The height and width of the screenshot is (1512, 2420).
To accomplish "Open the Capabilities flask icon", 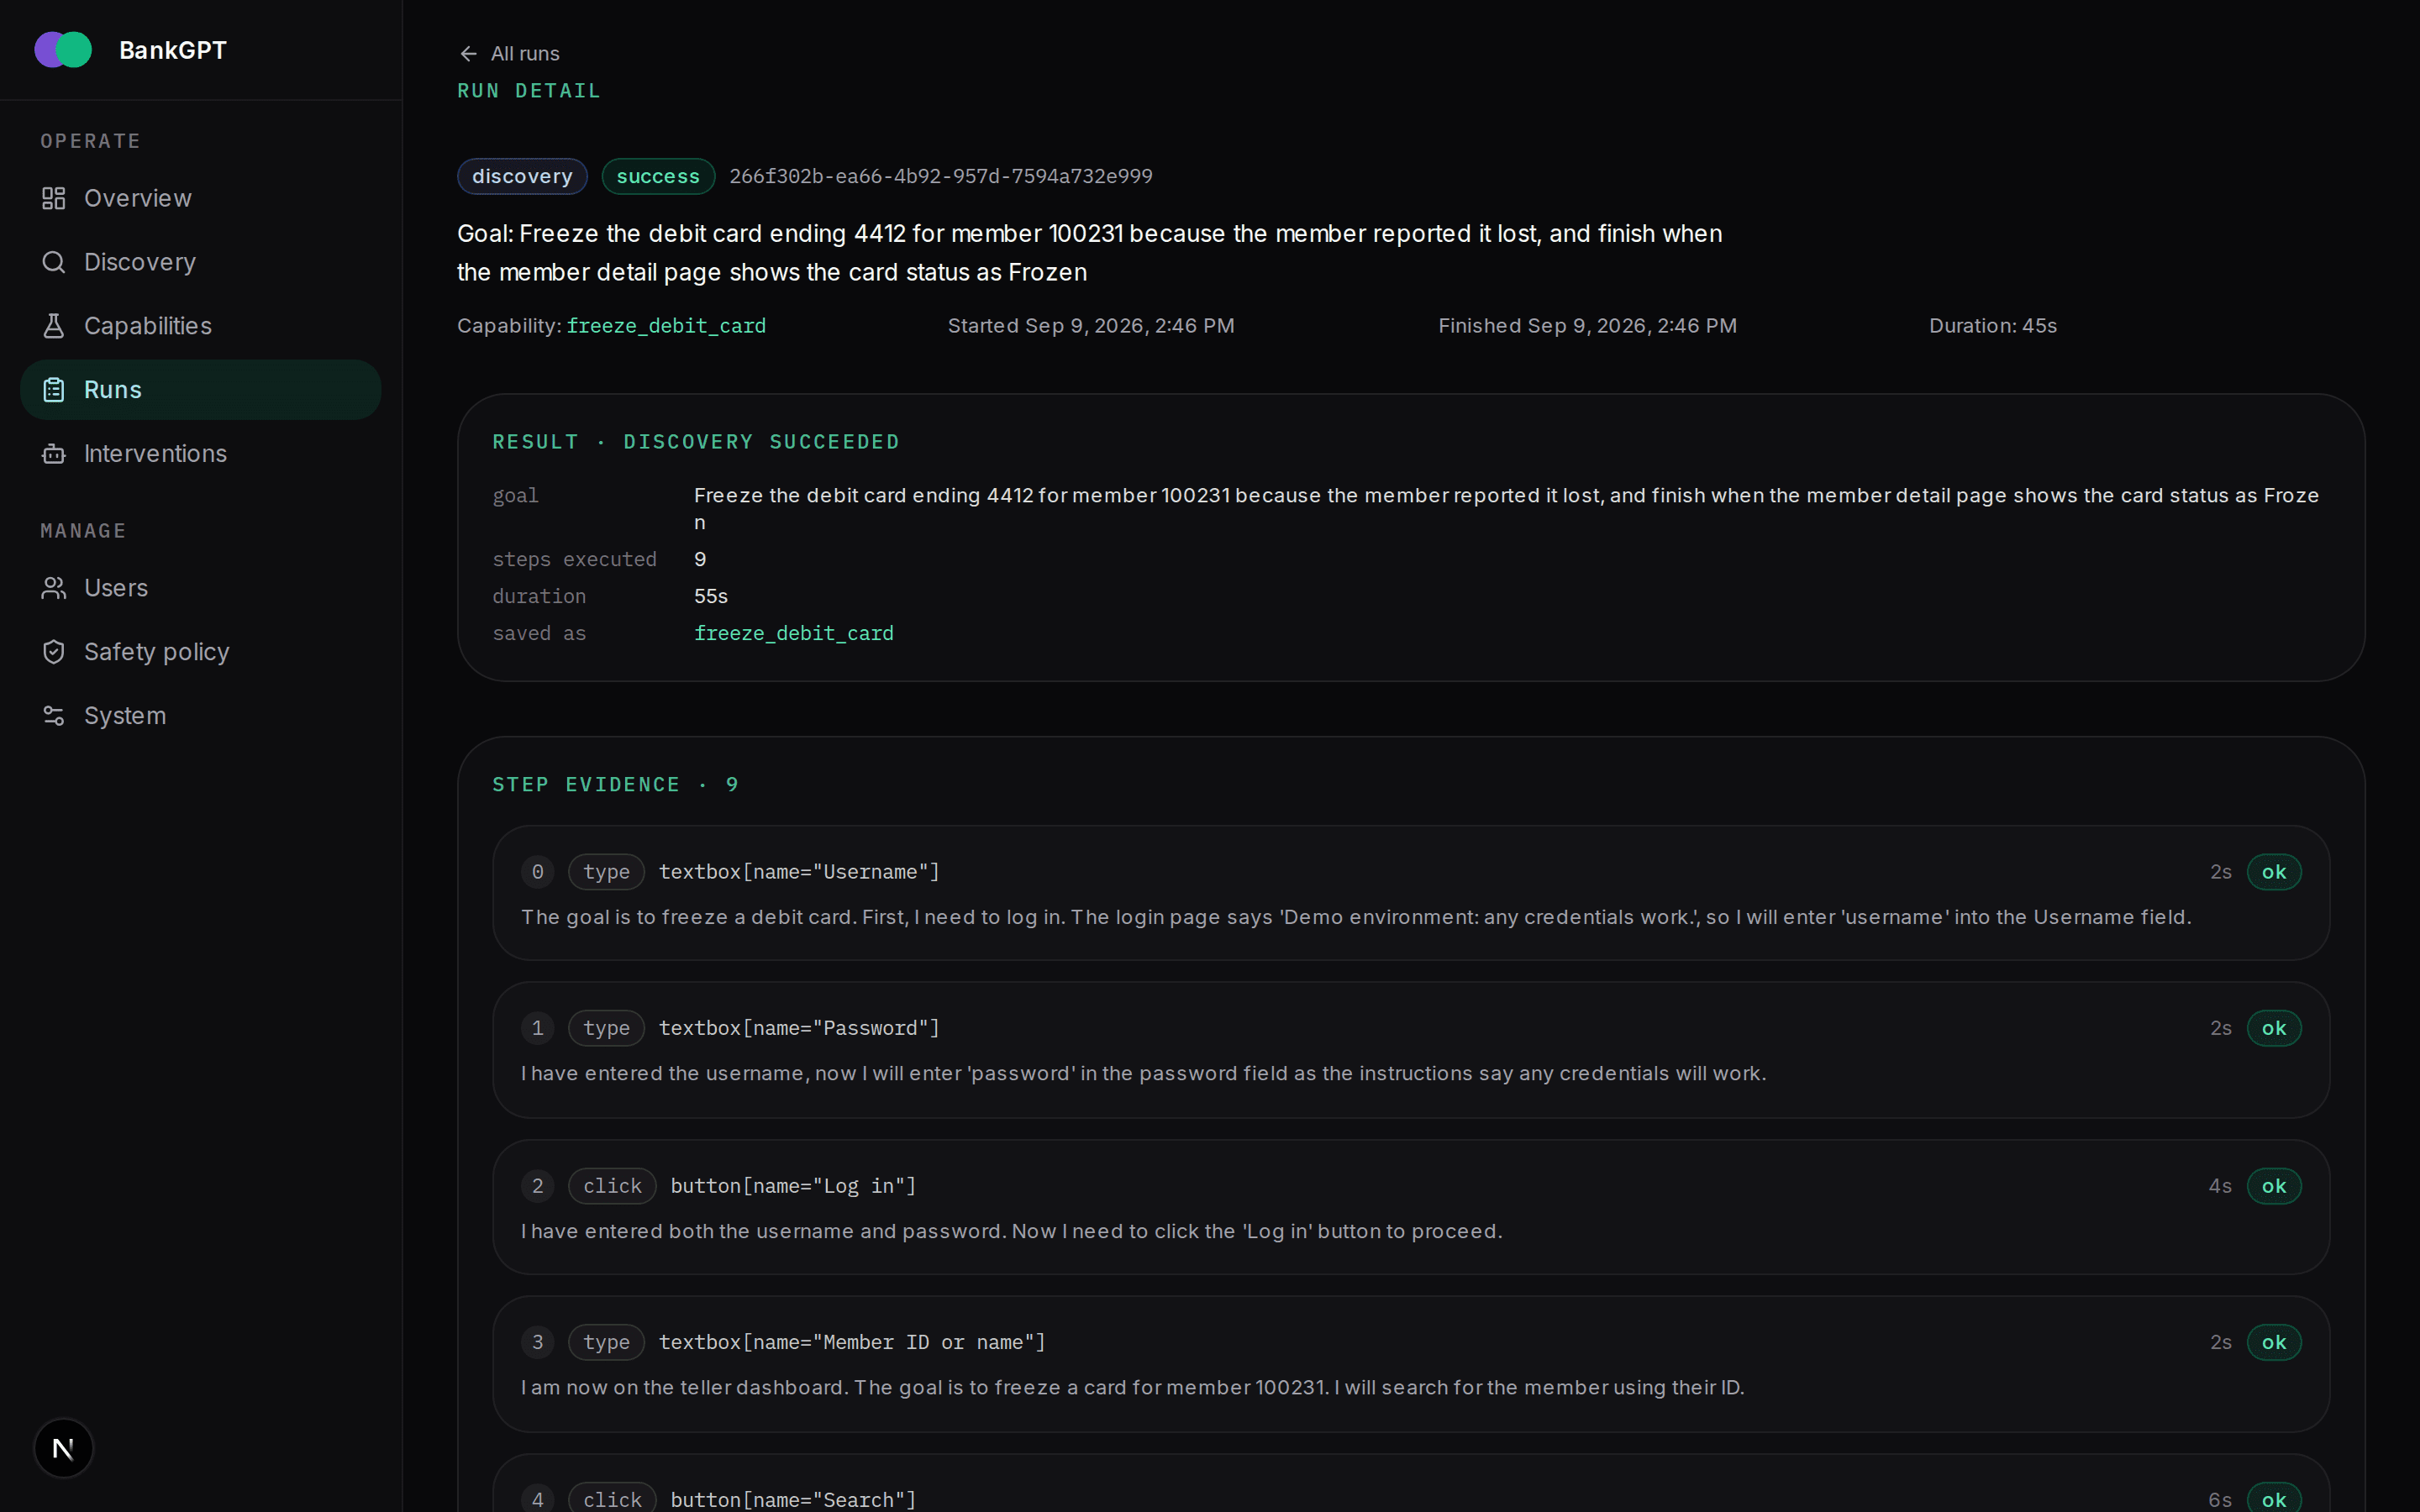I will click(x=54, y=326).
